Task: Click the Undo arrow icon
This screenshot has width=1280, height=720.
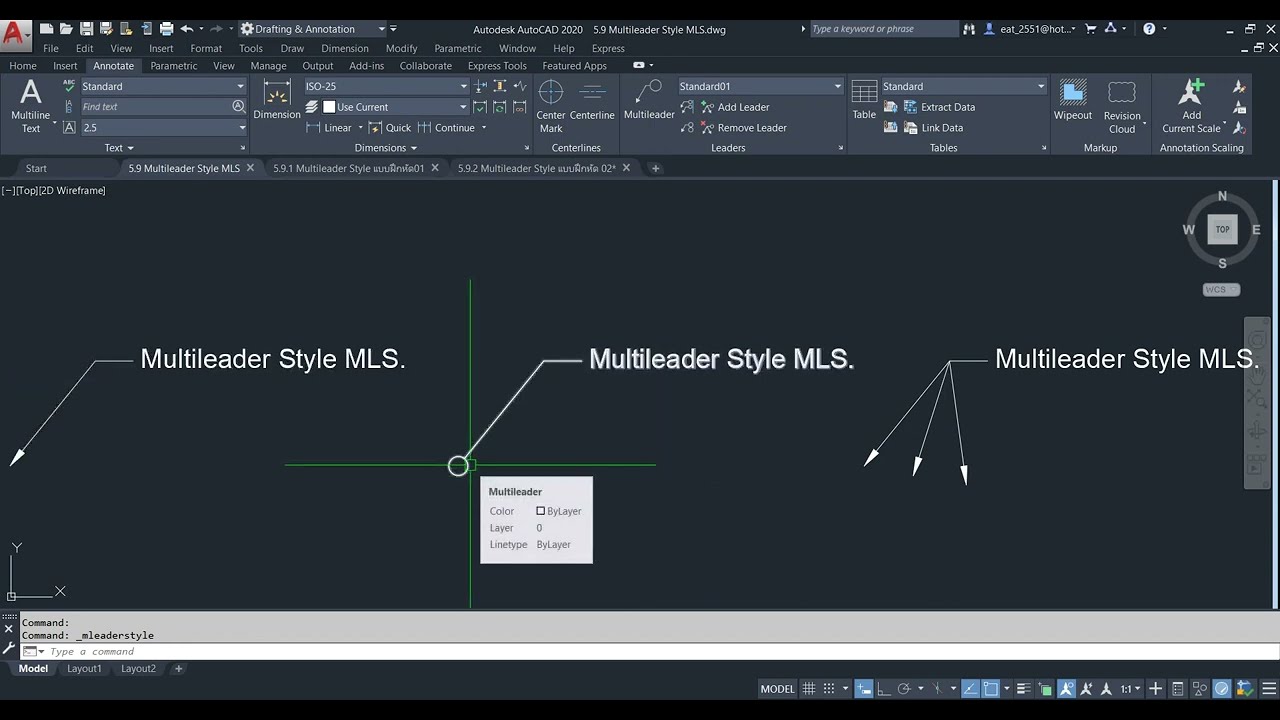Action: pos(186,29)
